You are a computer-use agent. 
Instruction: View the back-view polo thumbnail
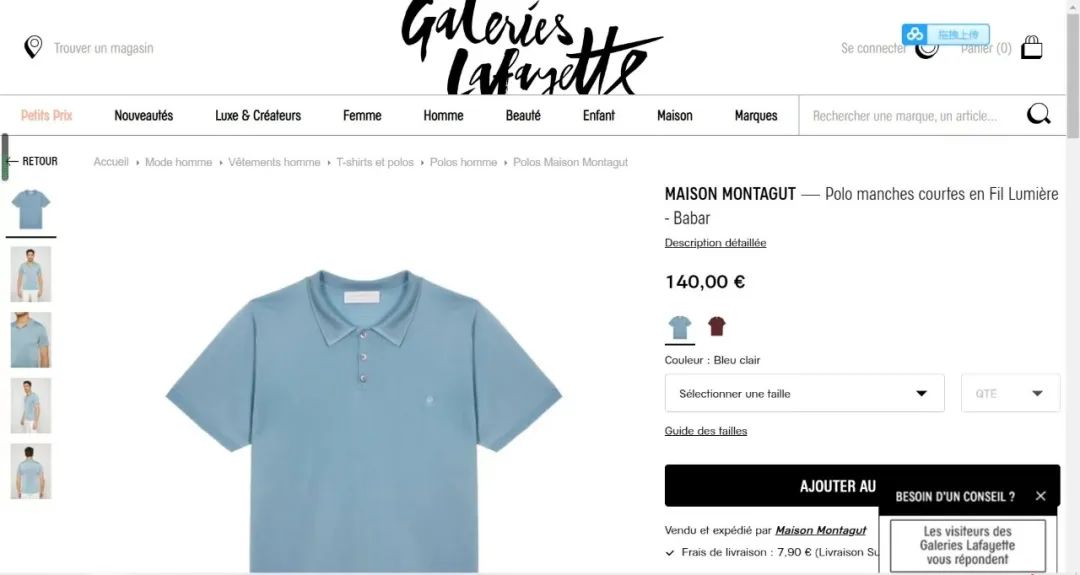(30, 471)
